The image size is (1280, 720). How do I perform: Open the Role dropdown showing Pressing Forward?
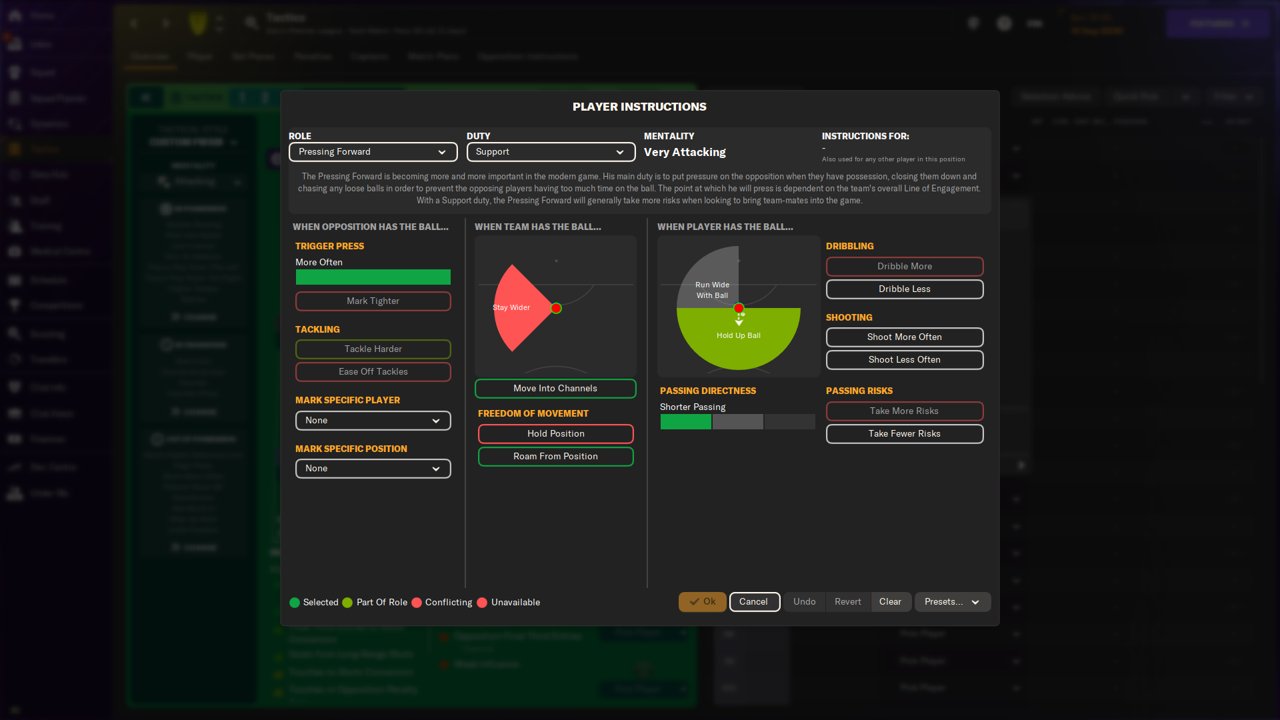point(373,152)
